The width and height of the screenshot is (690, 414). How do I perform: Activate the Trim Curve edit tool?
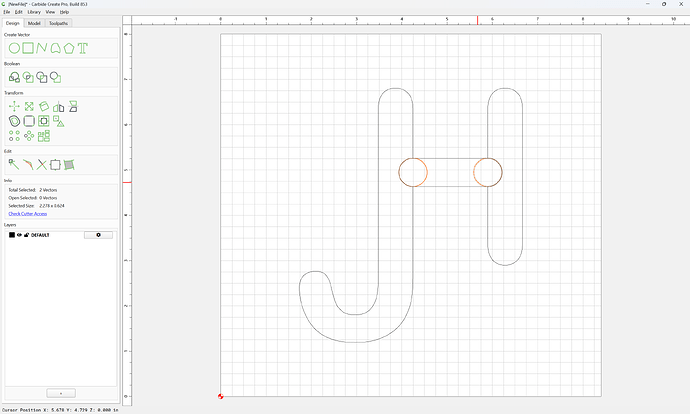28,165
